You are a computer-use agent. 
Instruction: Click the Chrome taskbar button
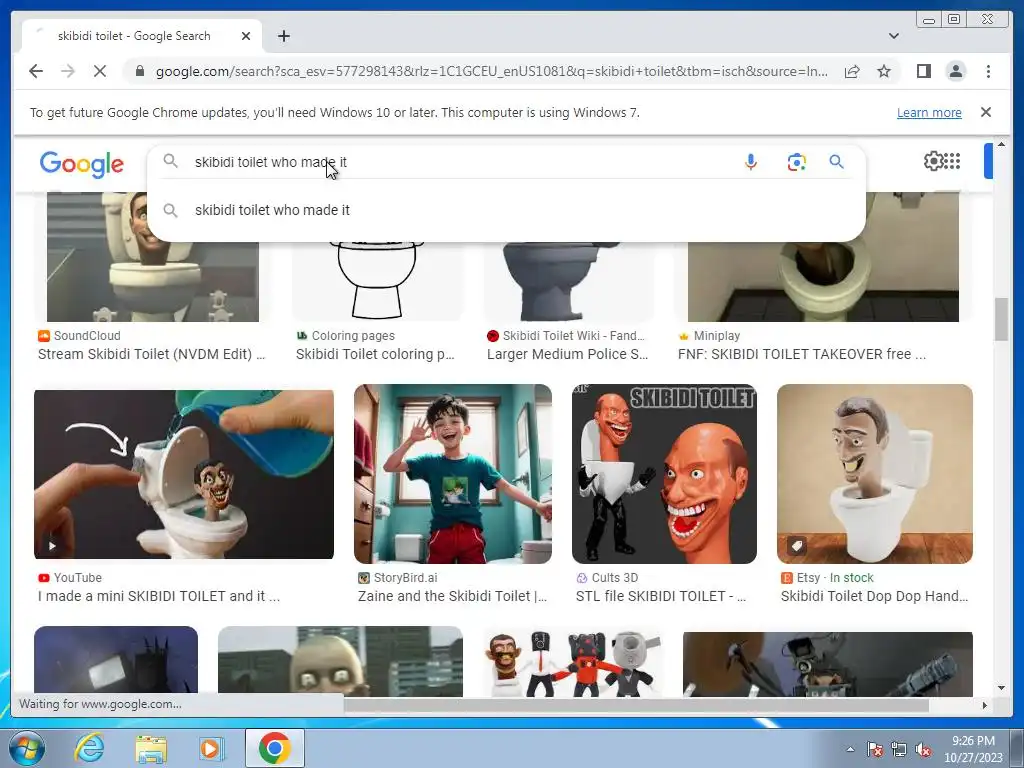(274, 748)
